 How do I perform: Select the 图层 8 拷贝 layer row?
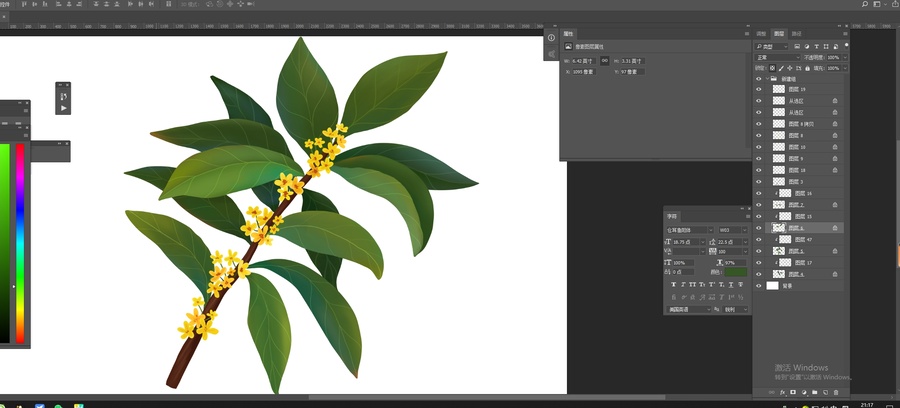[x=798, y=124]
